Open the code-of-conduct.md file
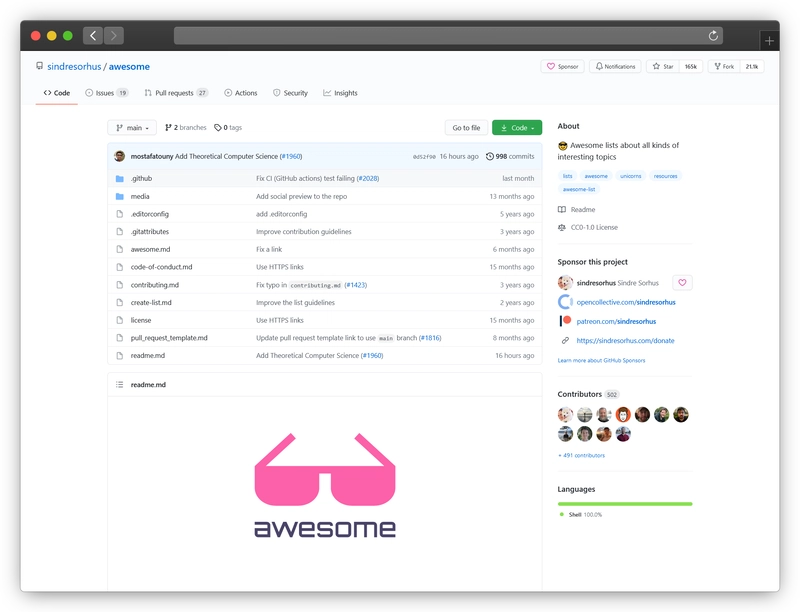Screen dimensions: 800x612 coord(161,267)
